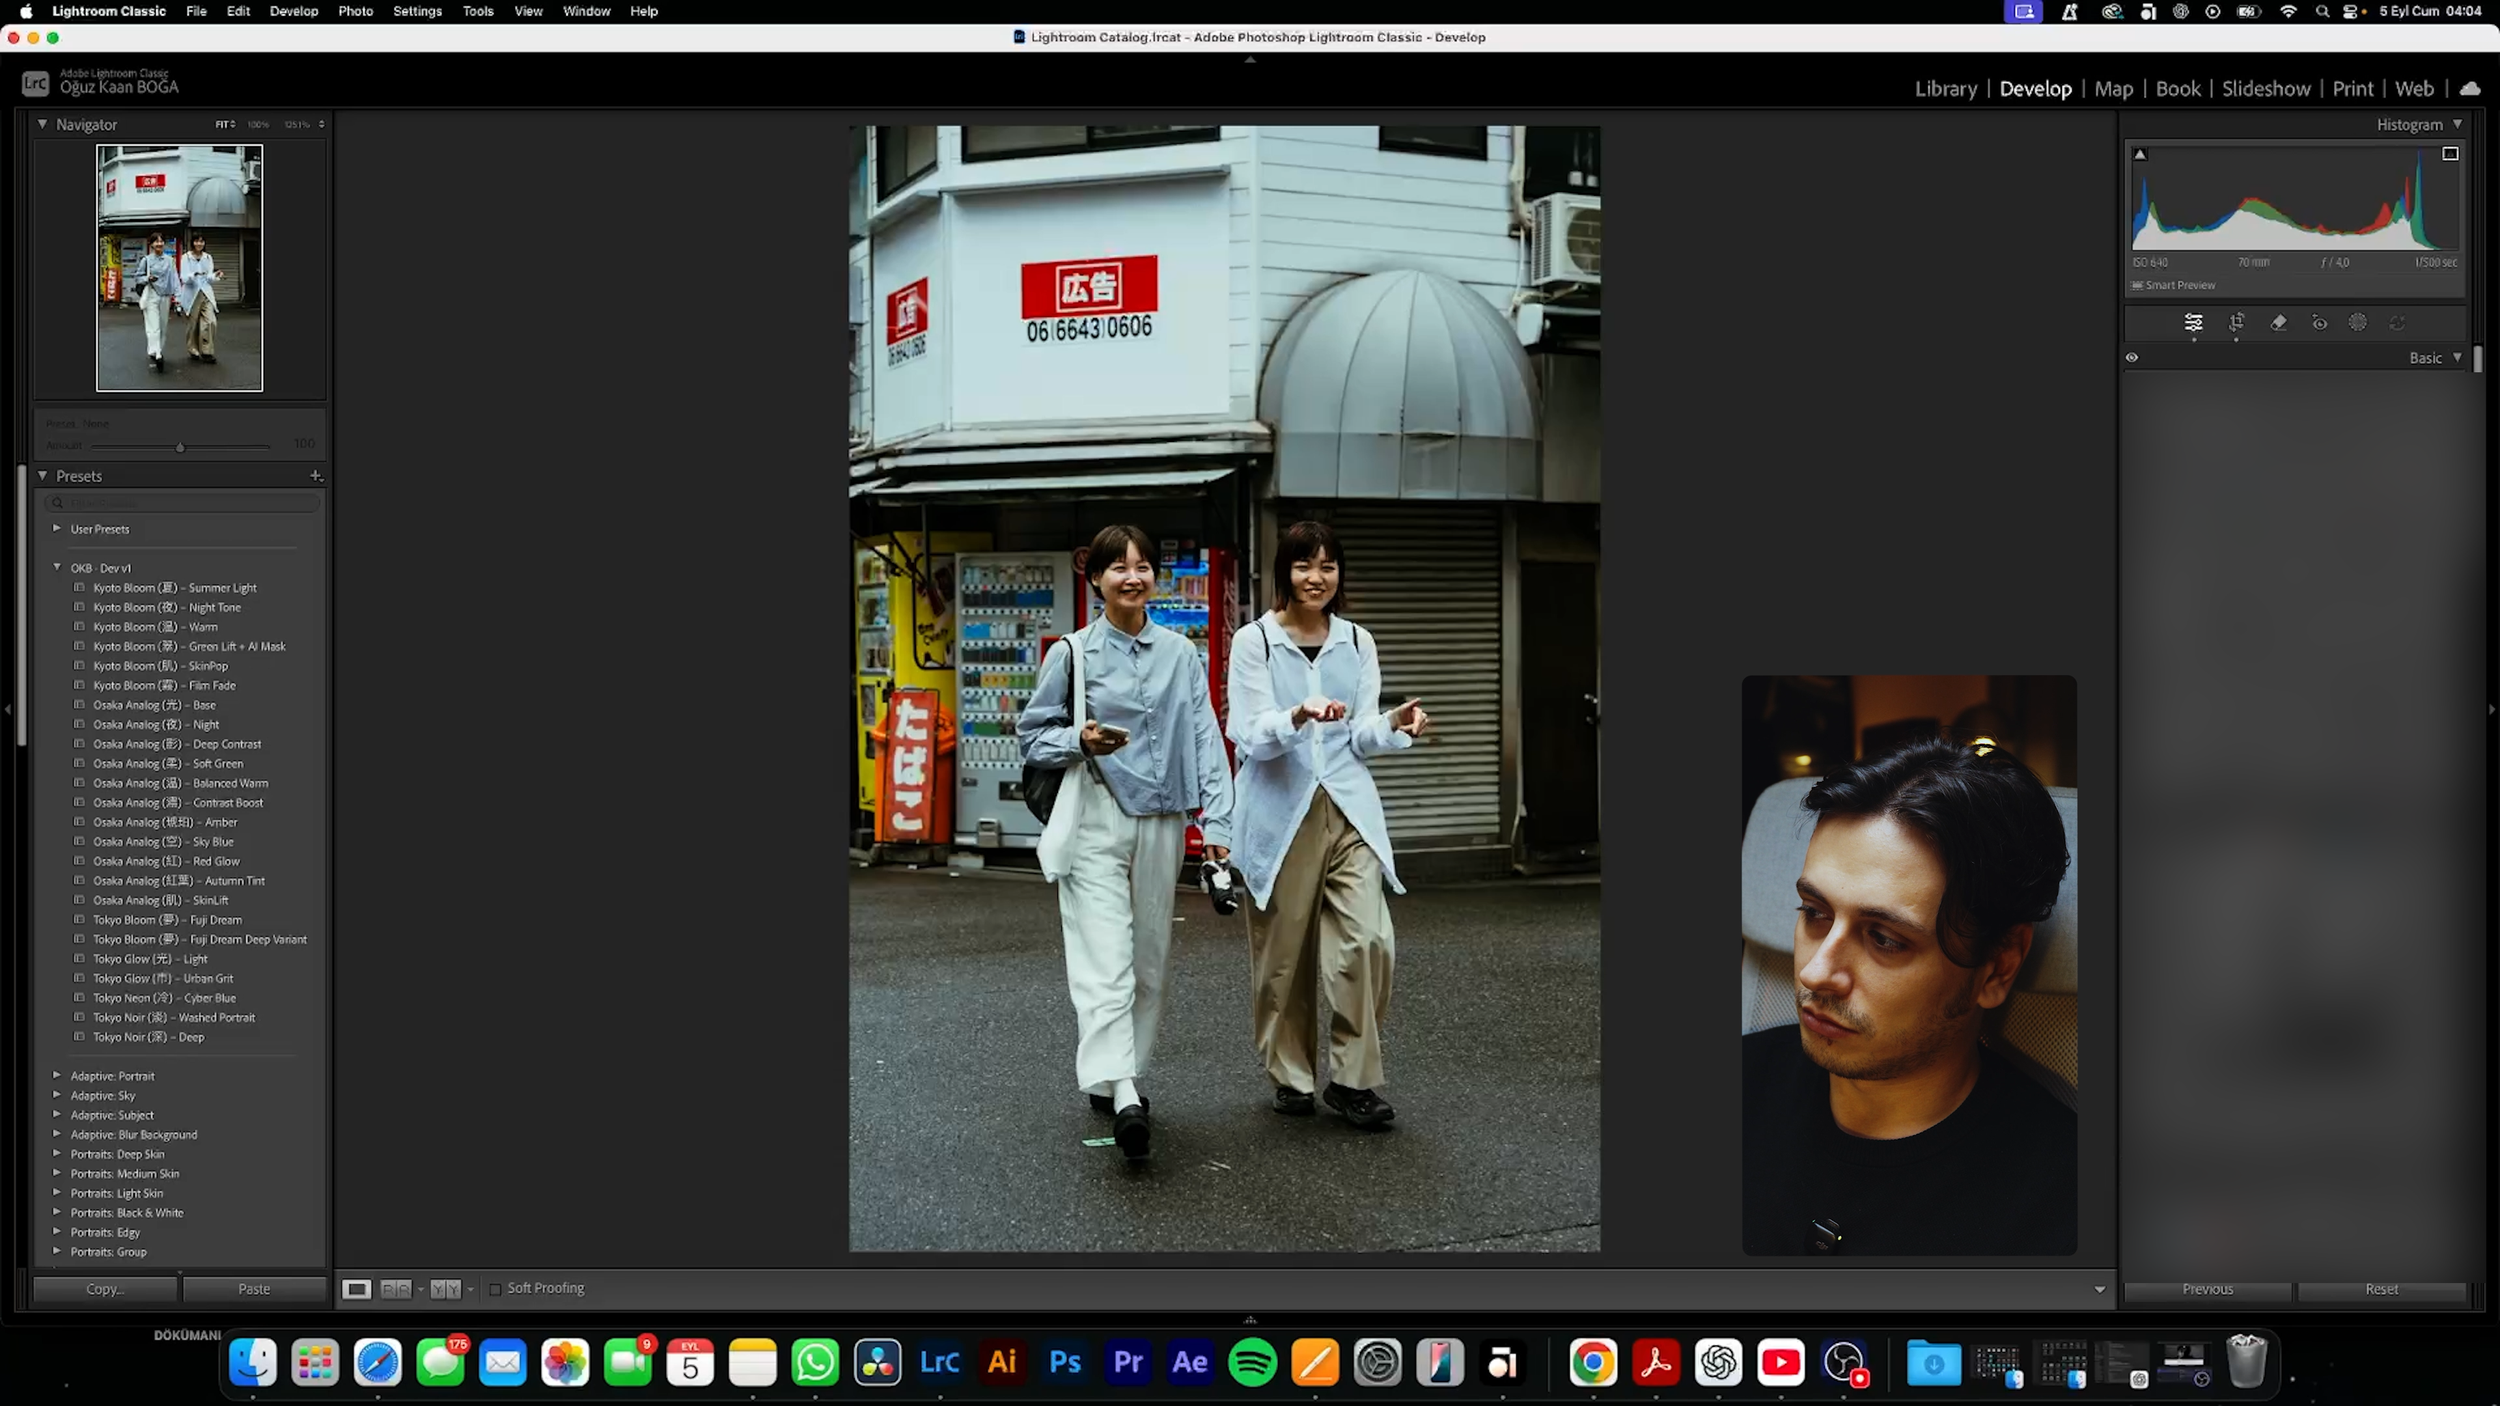Adjust the preset Amount slider
Screen dimensions: 2500x1406
180,447
